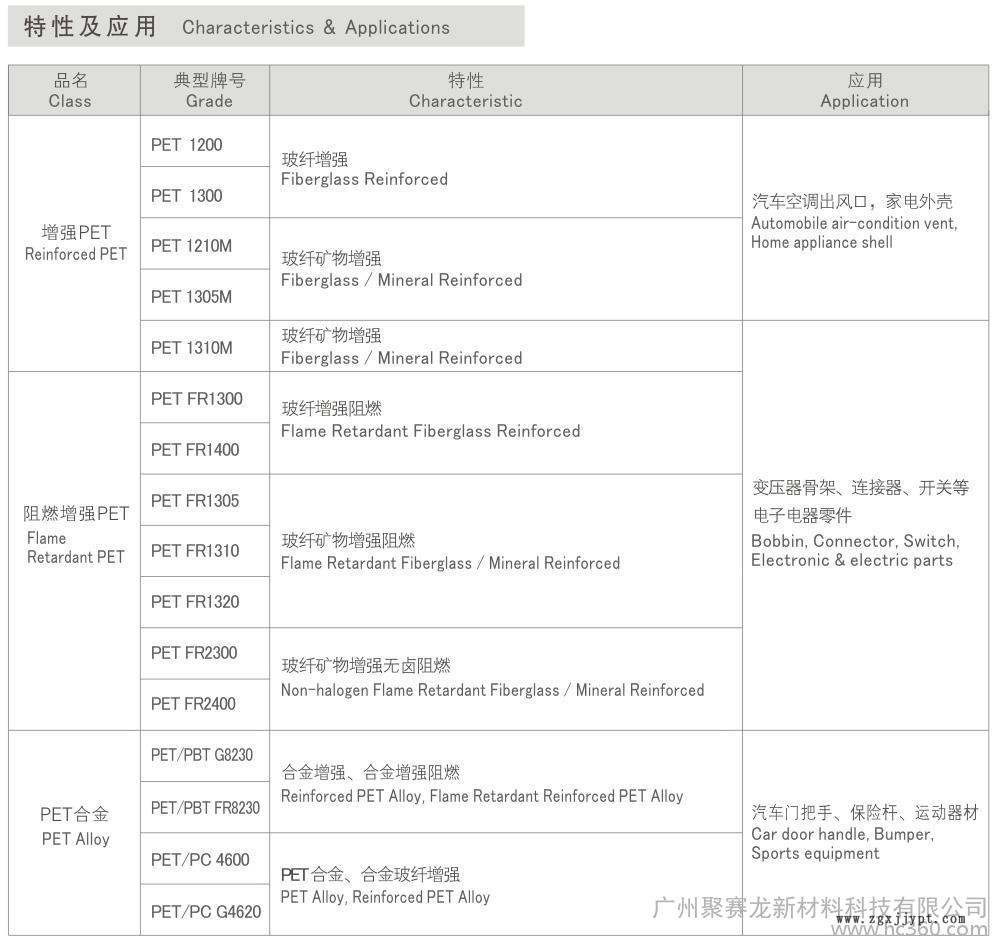
Task: Click the PET/PBT G8230 grade cell
Action: coord(202,755)
